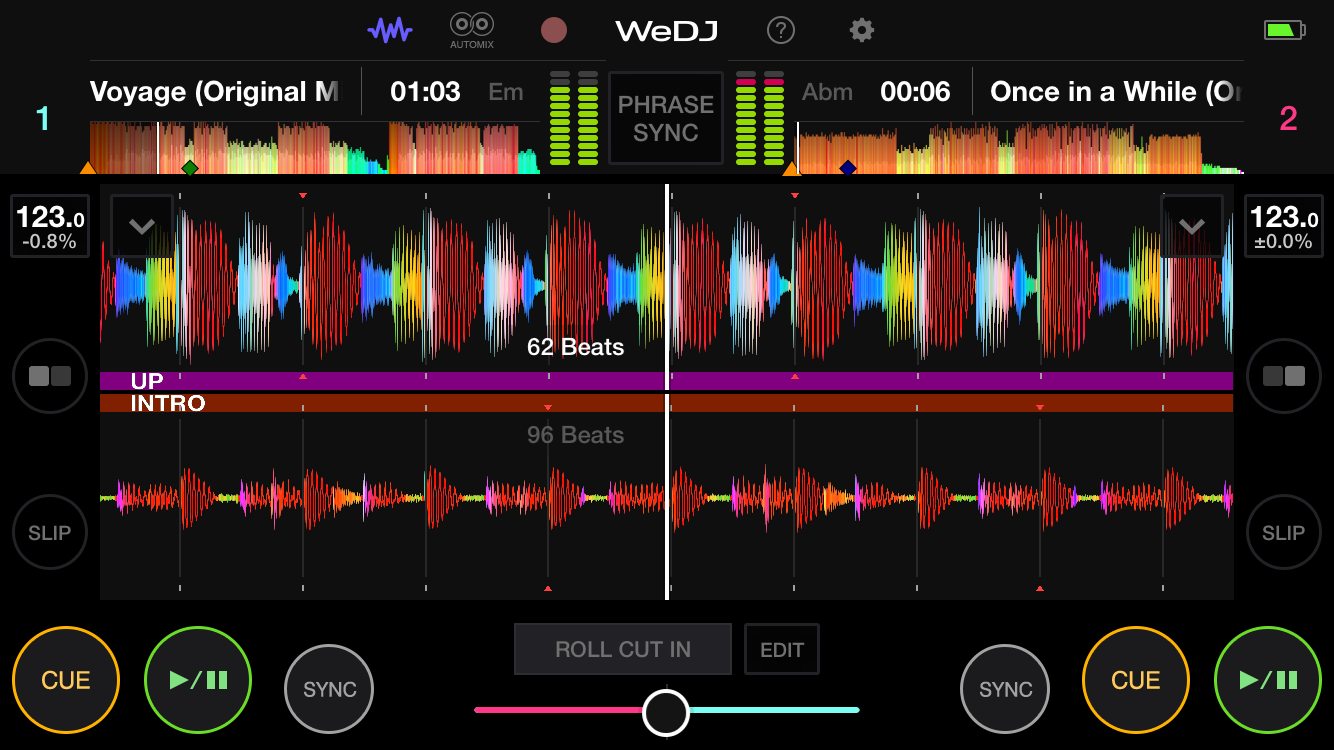Tap left deck pad layout icon
This screenshot has width=1334, height=750.
(x=50, y=376)
